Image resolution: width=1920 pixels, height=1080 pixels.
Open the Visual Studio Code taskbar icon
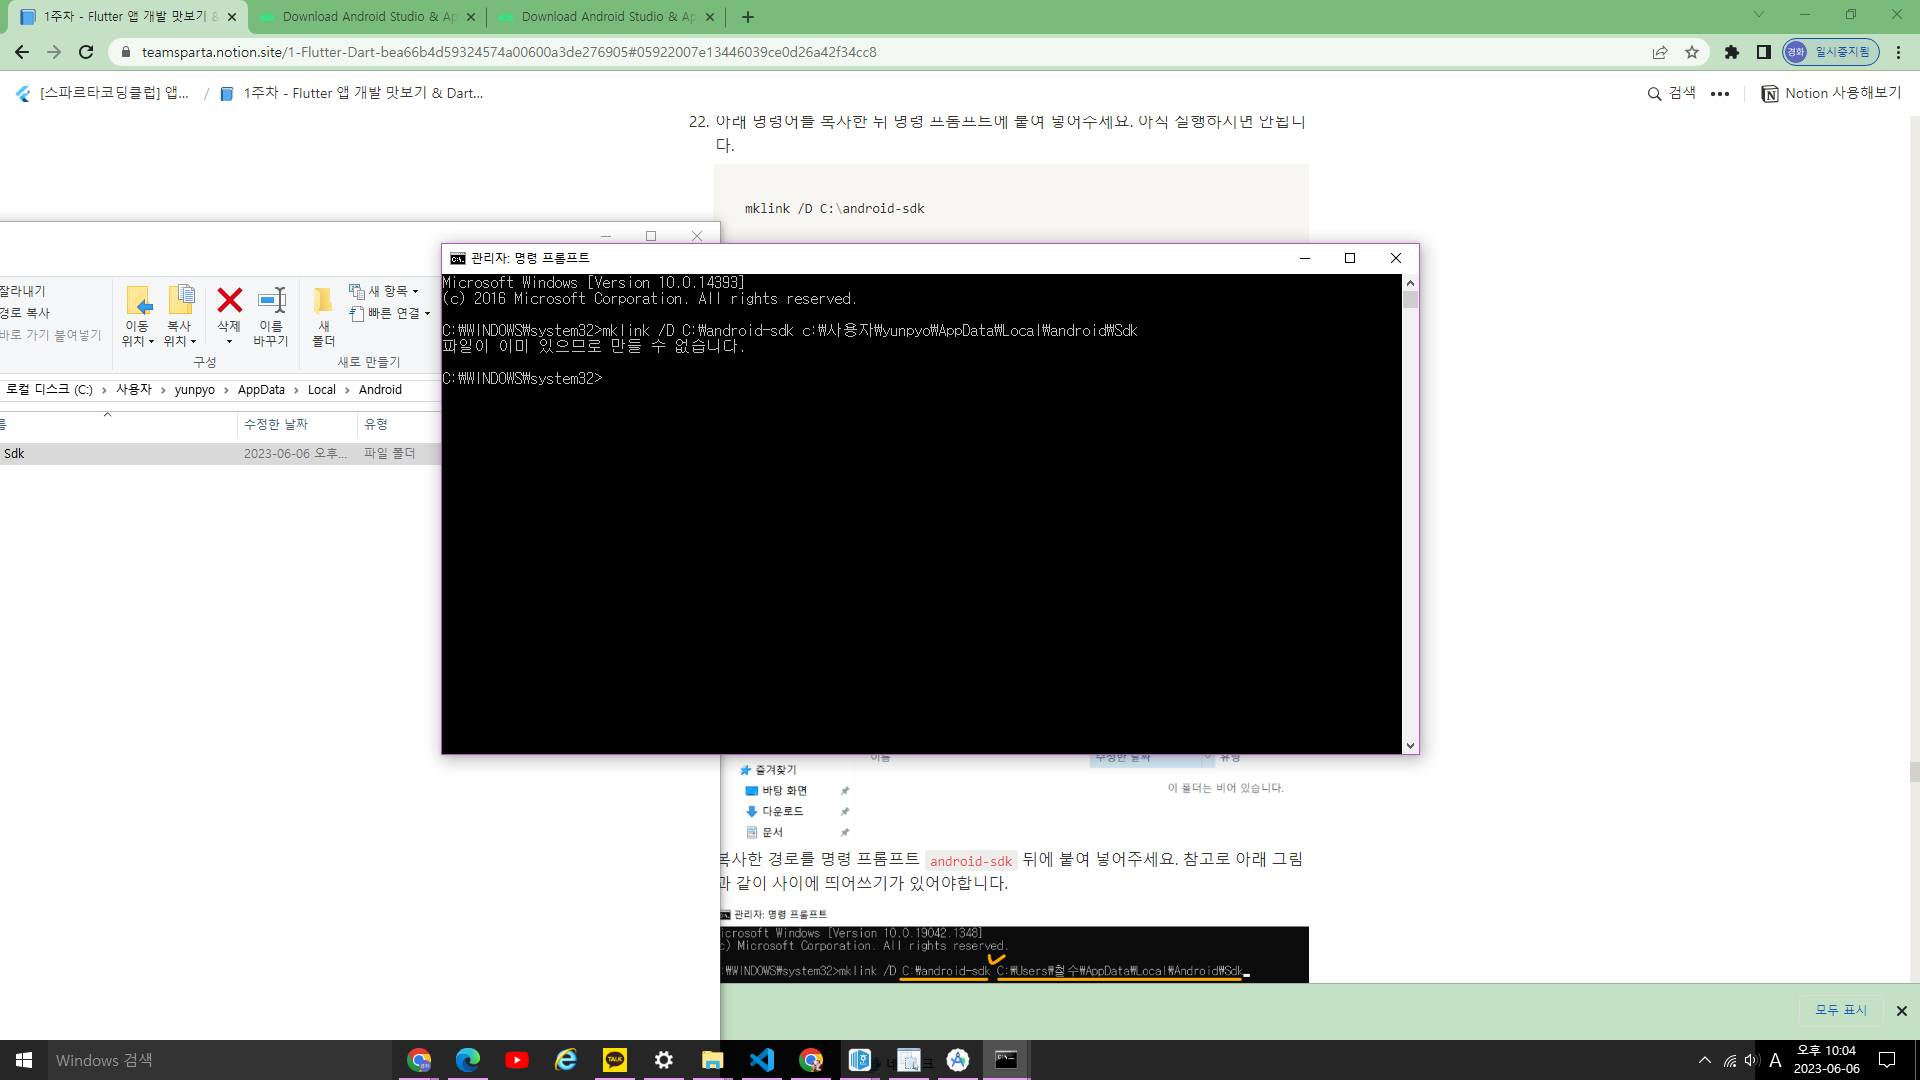(762, 1060)
